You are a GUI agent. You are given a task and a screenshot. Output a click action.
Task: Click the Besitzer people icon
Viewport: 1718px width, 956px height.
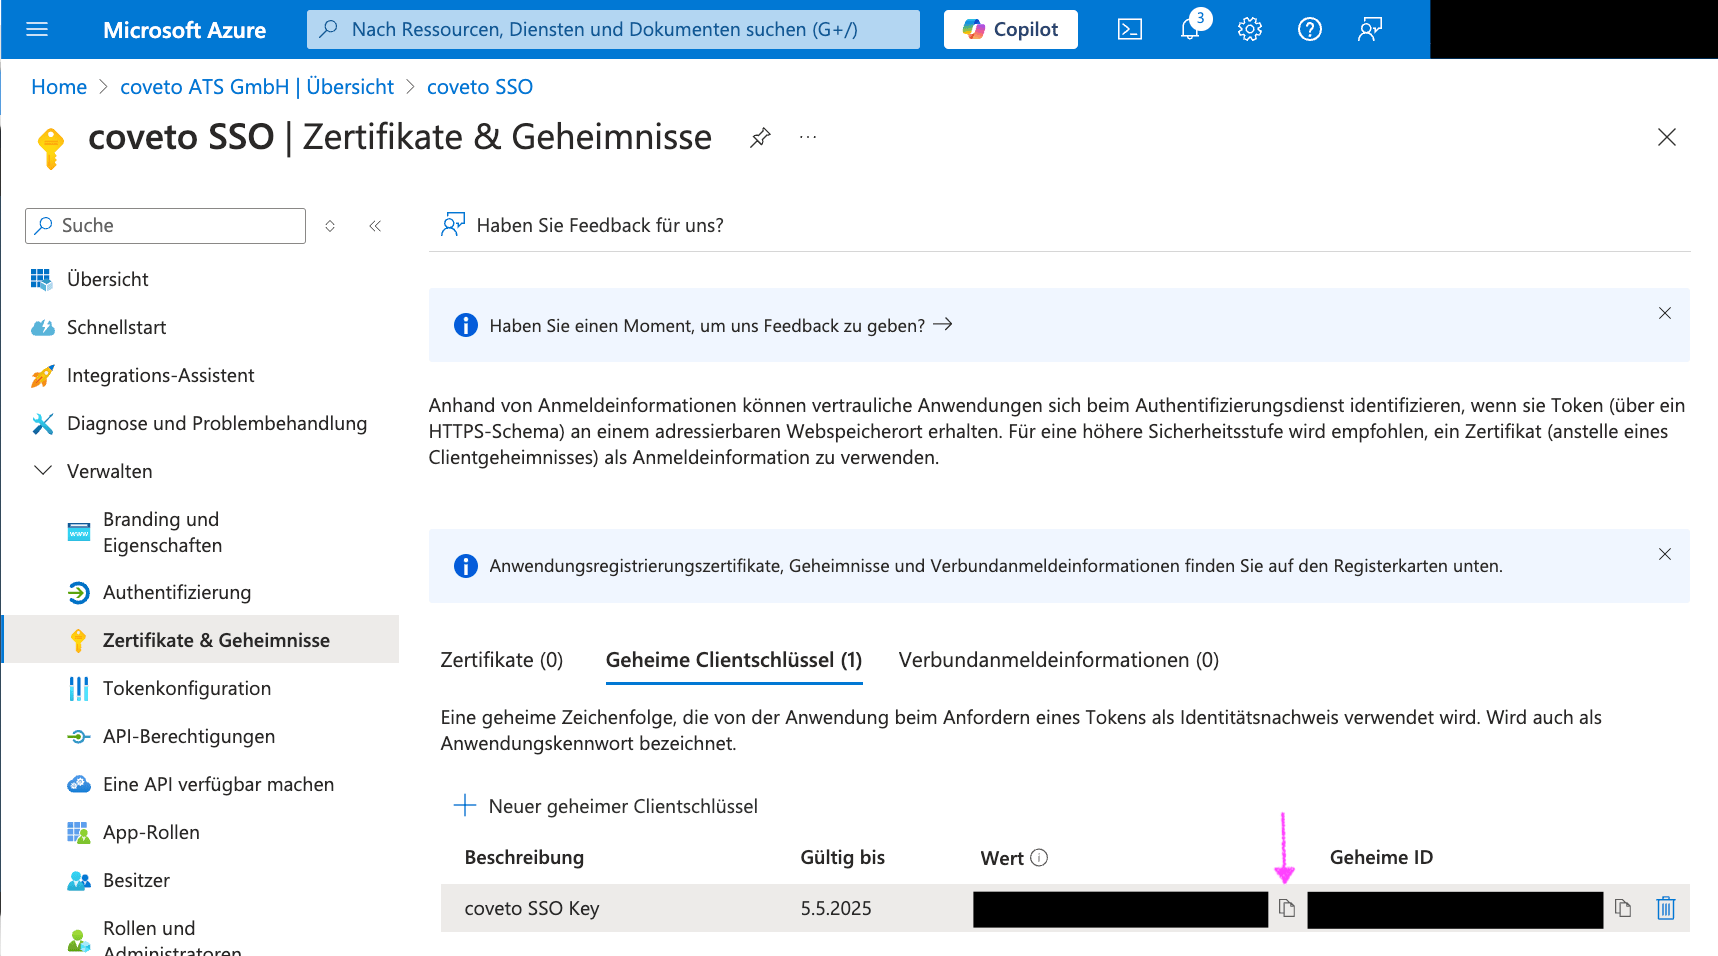click(78, 881)
